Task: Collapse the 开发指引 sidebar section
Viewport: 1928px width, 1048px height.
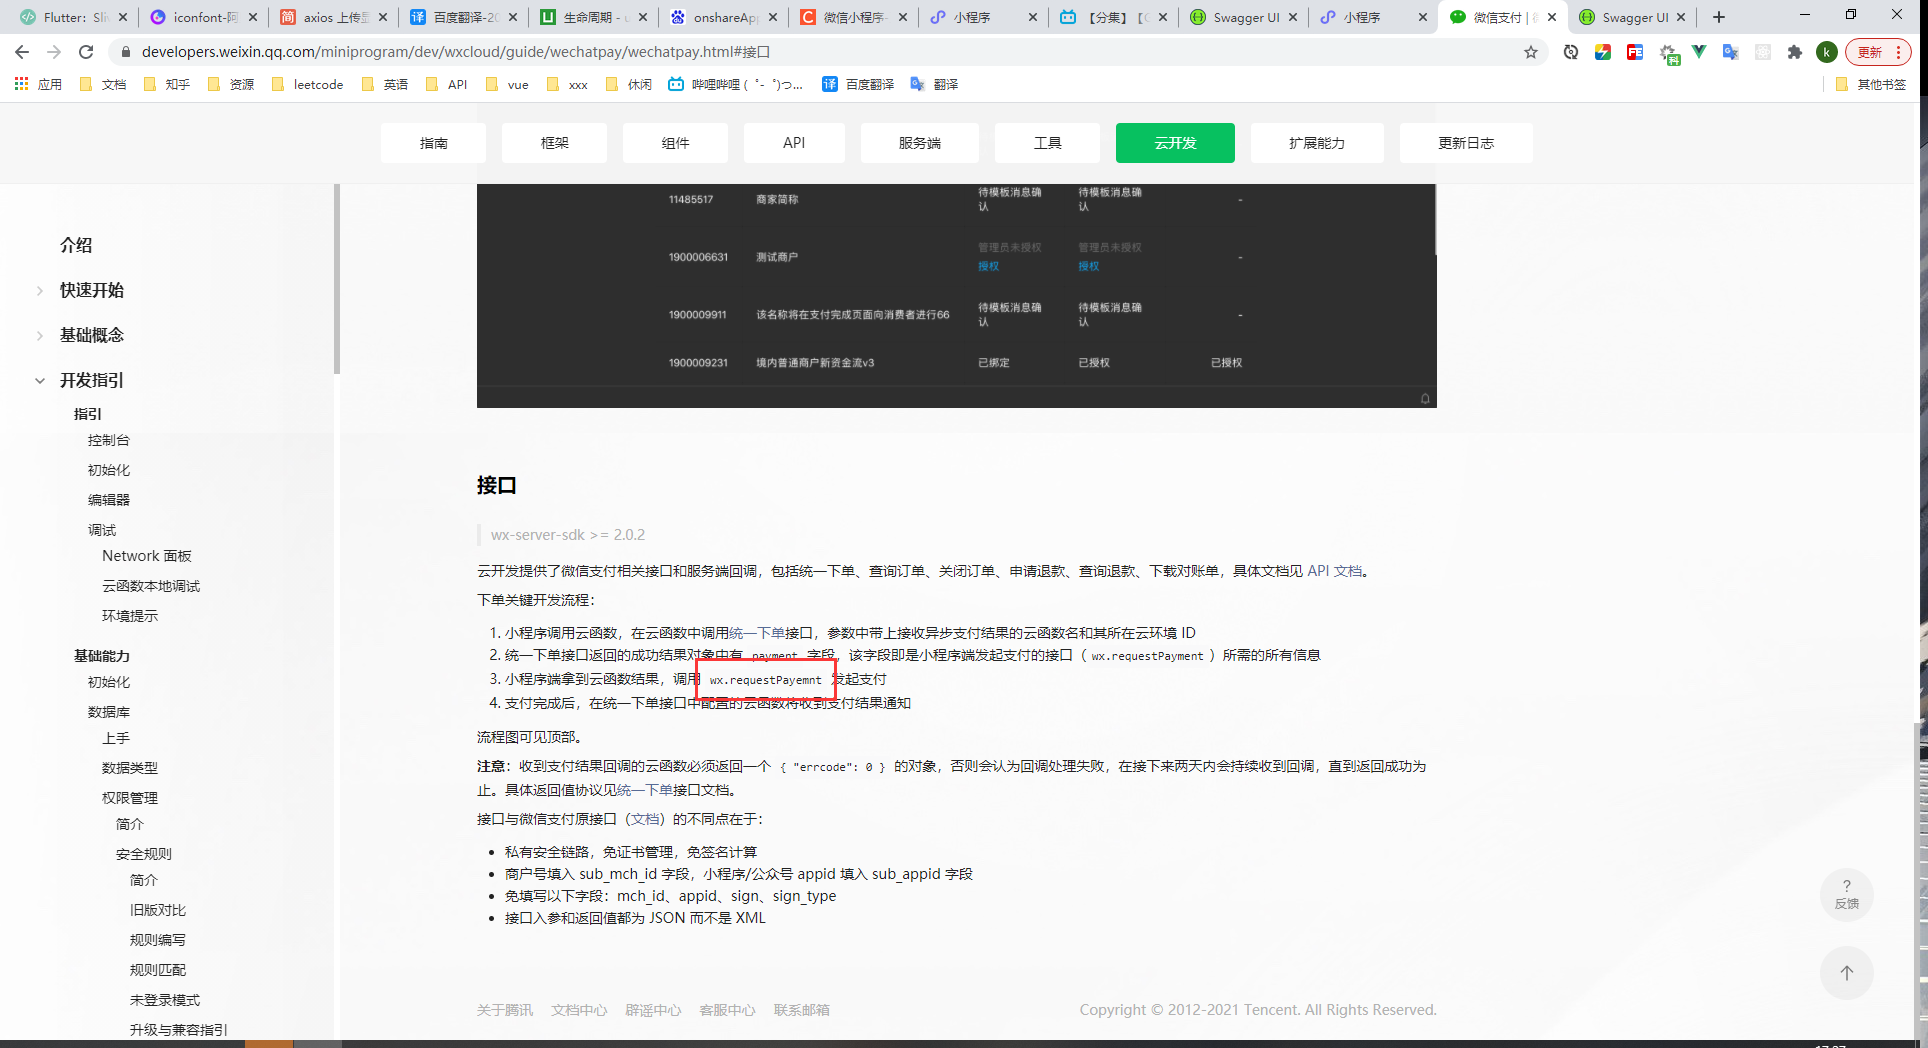Action: coord(40,380)
